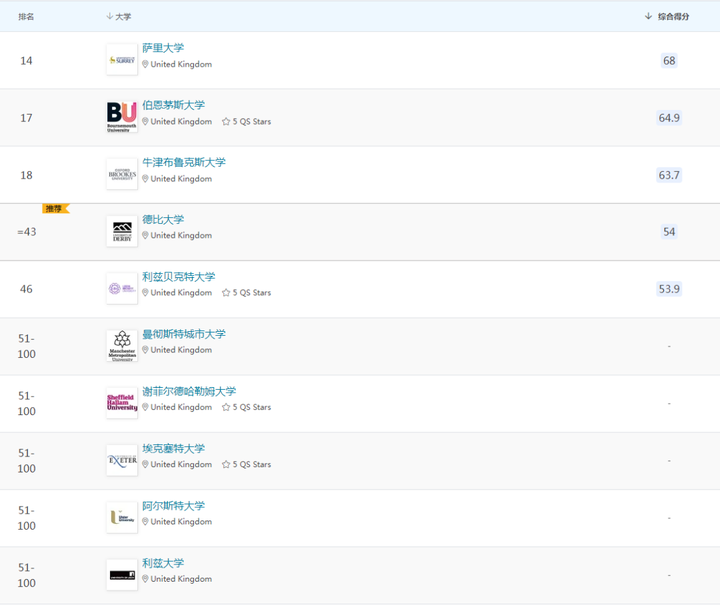The image size is (720, 609).
Task: Click the Exeter university logo
Action: coord(122,460)
